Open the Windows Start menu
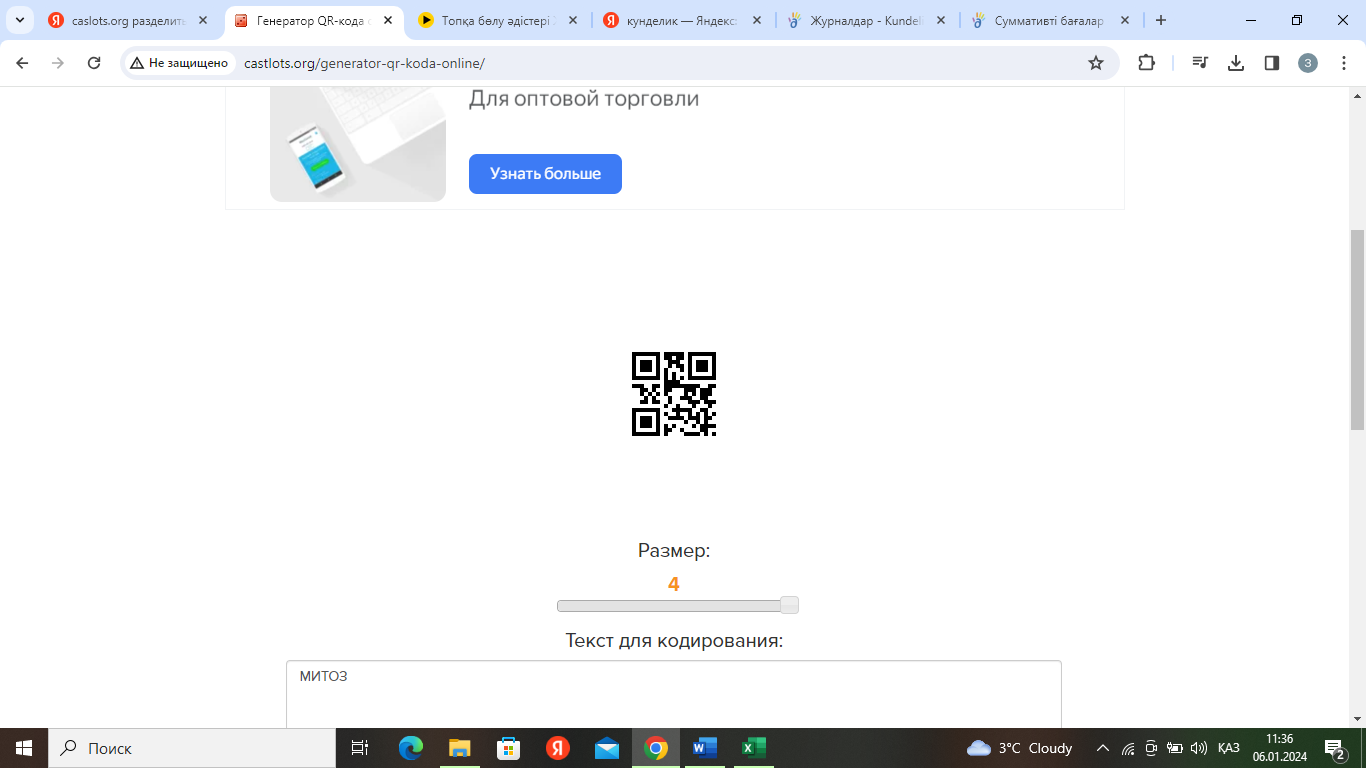This screenshot has width=1366, height=768. (x=24, y=748)
